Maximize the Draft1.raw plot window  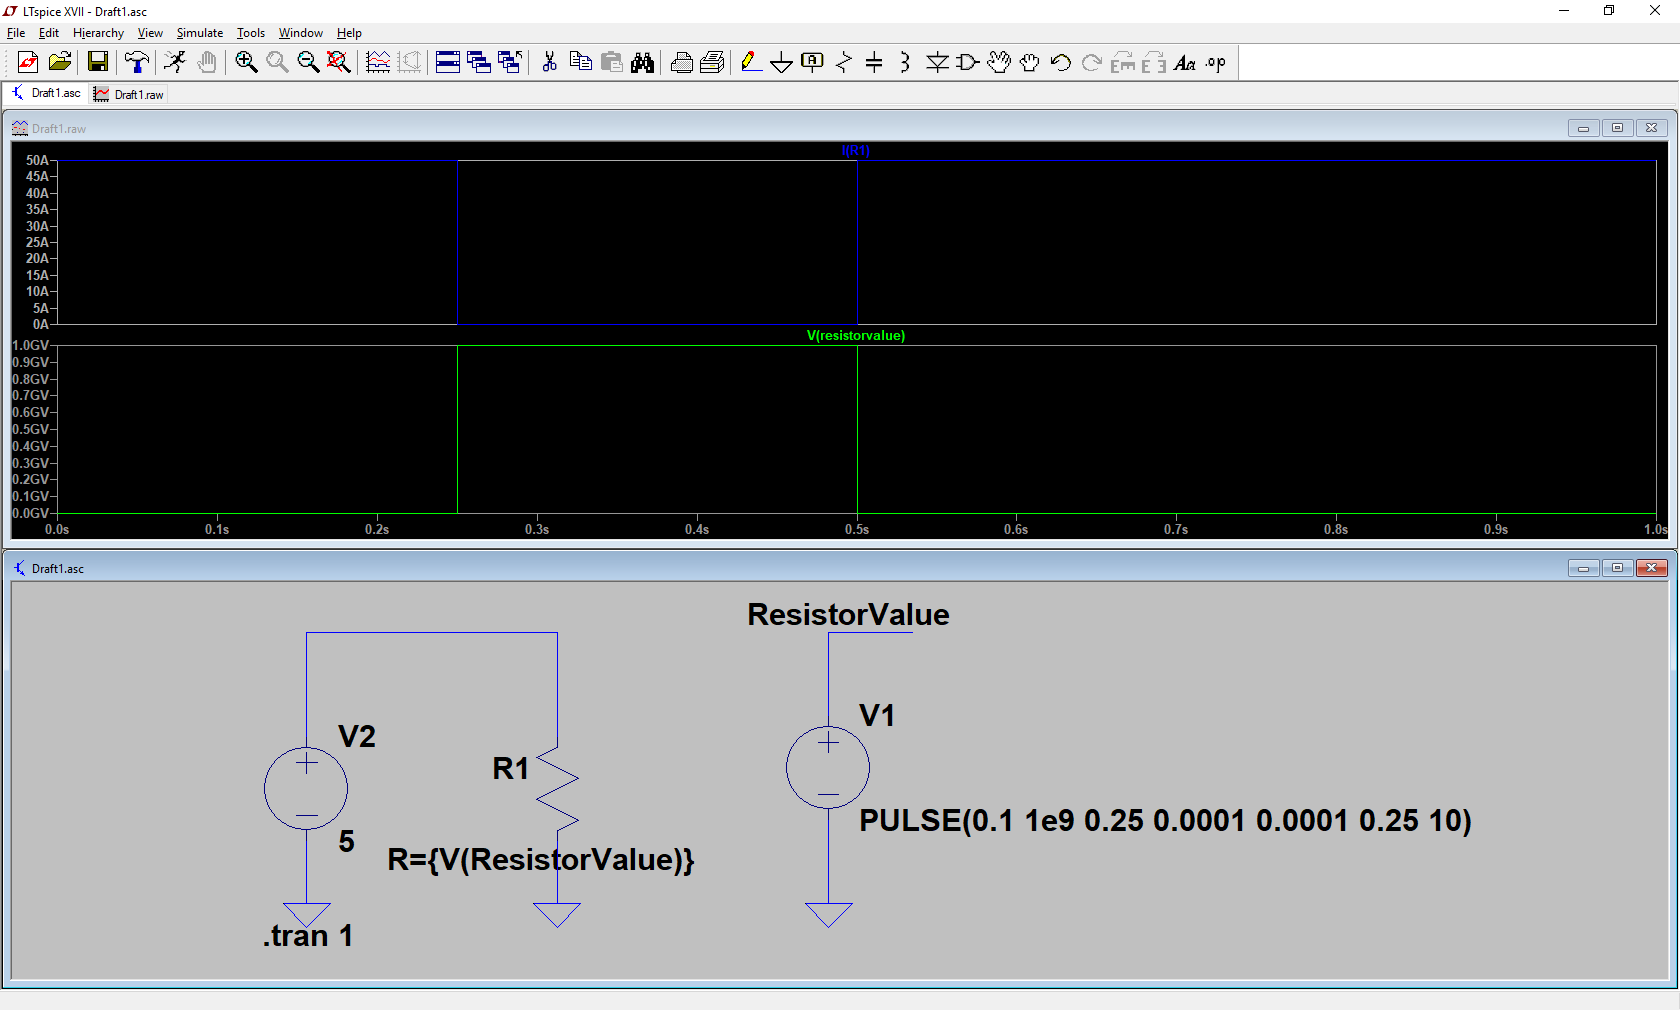[x=1617, y=128]
